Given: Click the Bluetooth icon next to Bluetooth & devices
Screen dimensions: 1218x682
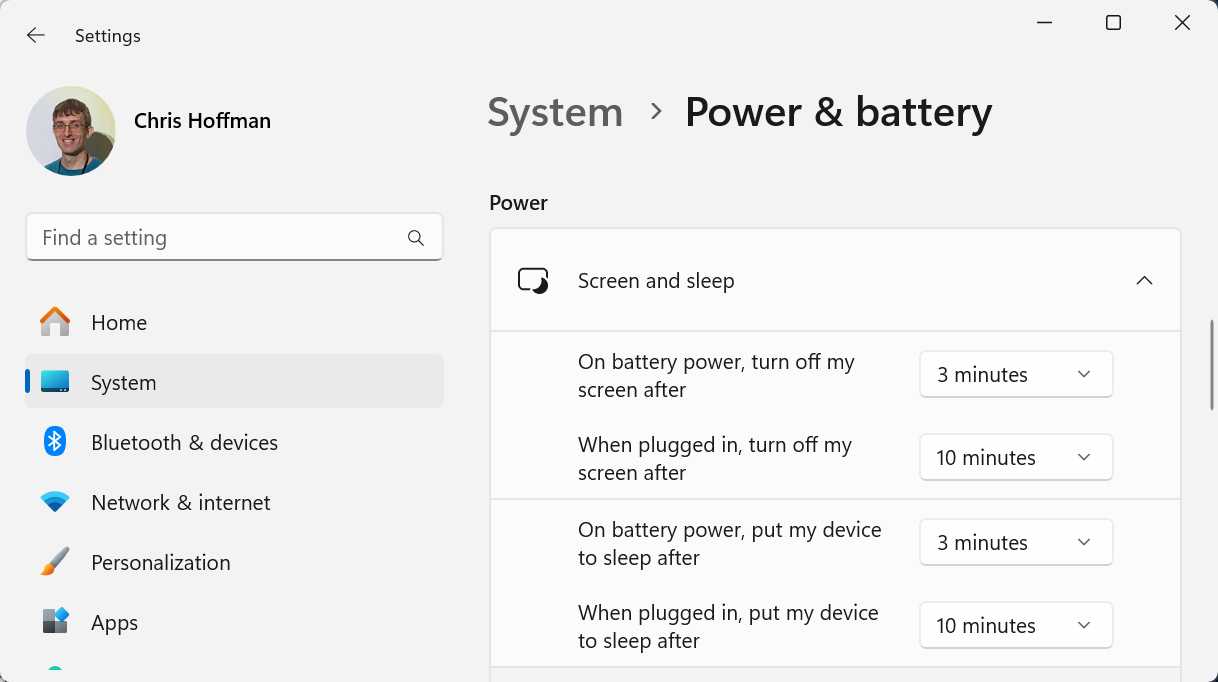Looking at the screenshot, I should (x=54, y=442).
